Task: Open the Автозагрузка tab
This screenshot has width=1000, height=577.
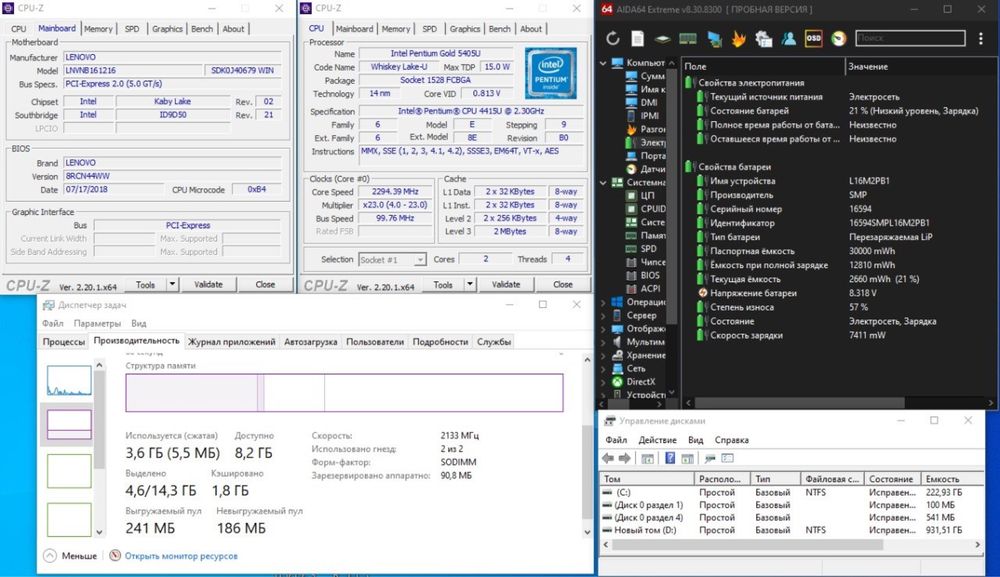Action: click(311, 342)
